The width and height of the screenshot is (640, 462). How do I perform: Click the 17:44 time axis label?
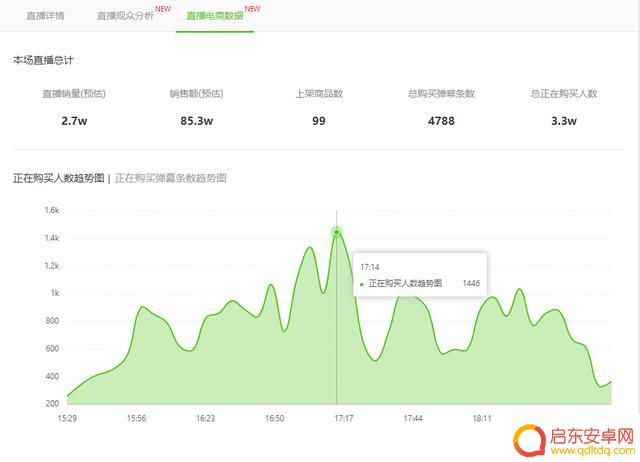tap(413, 418)
